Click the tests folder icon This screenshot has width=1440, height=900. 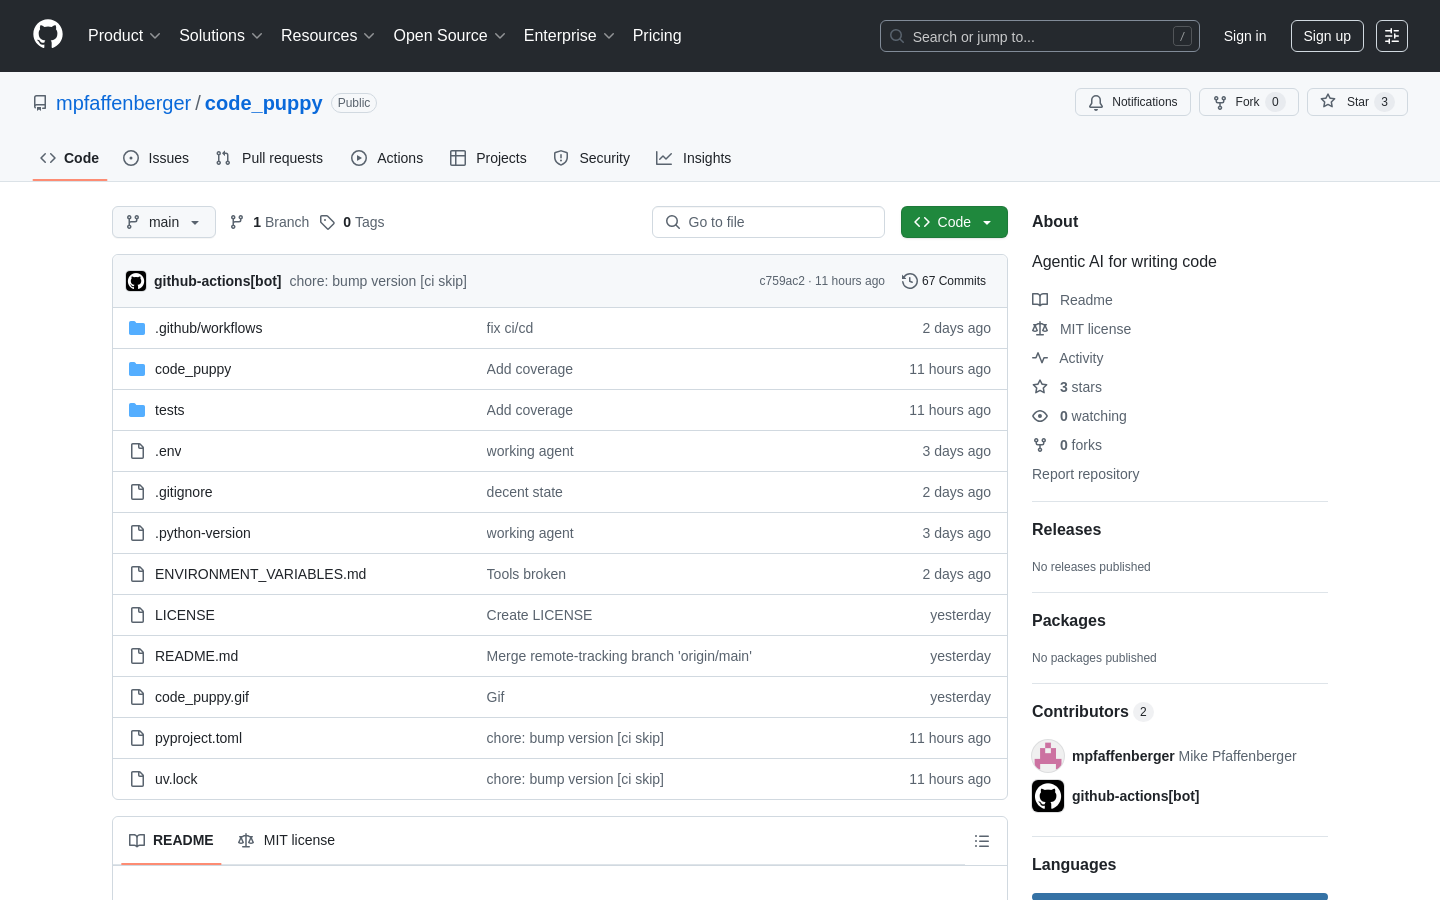point(137,410)
